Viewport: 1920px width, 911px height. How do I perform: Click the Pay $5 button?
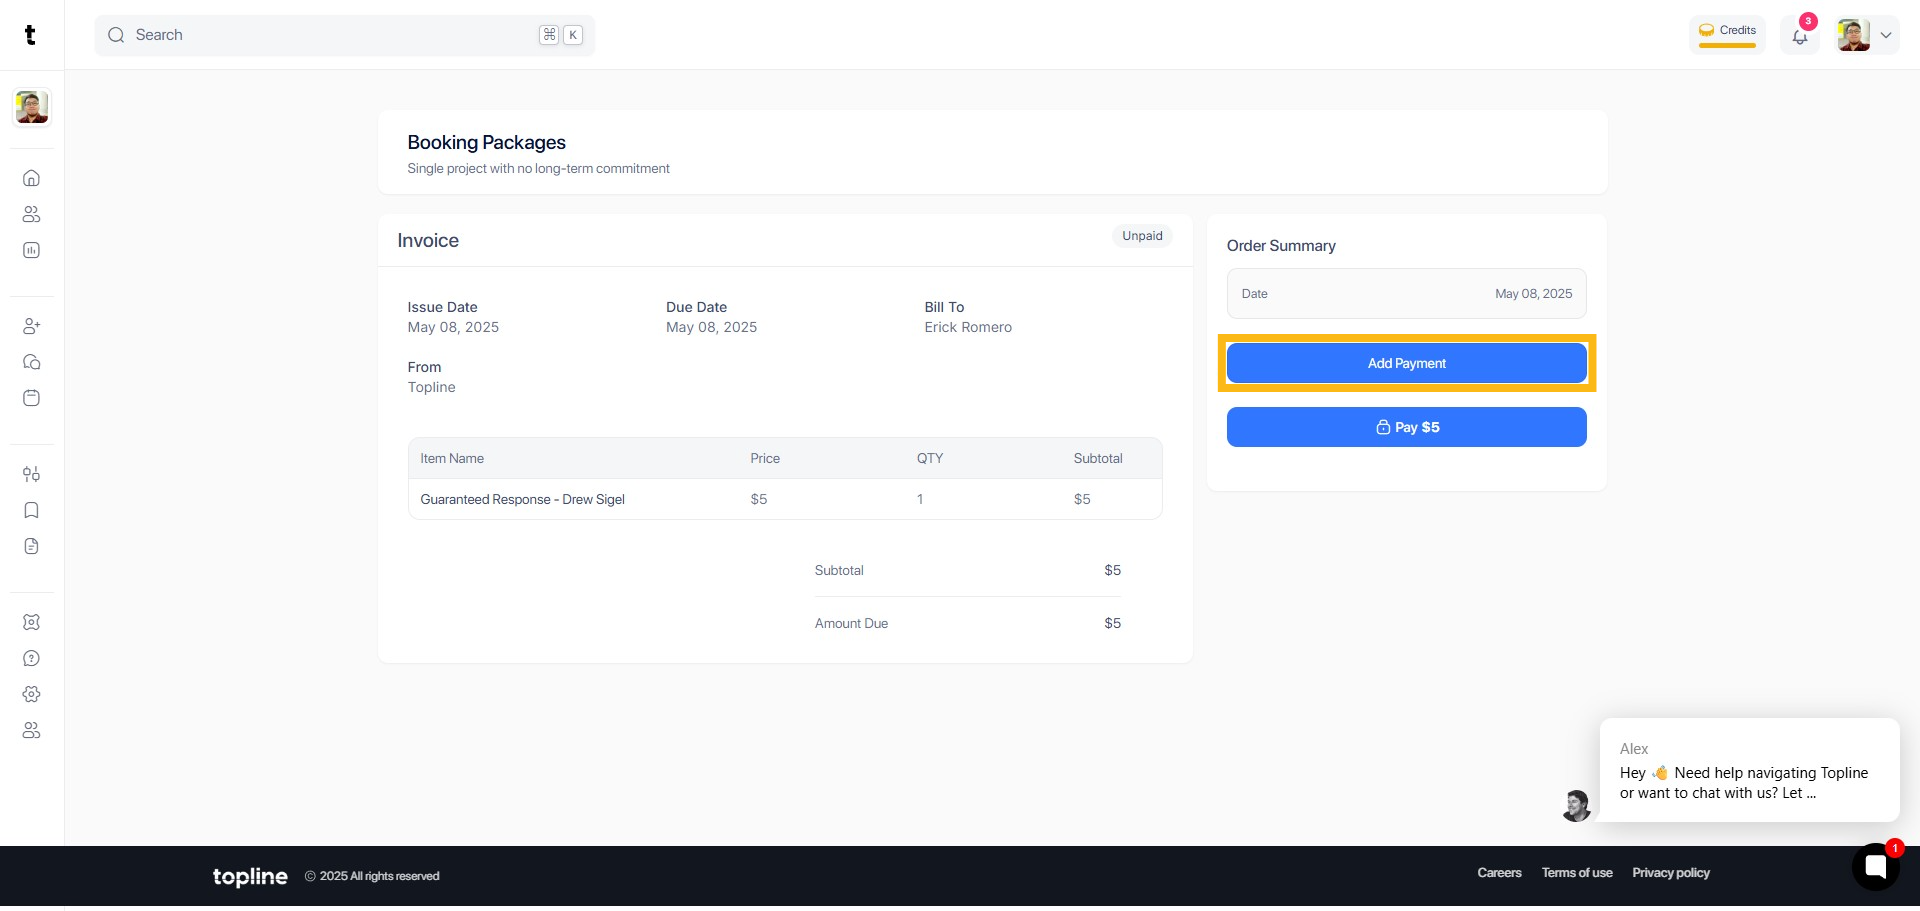pos(1406,427)
